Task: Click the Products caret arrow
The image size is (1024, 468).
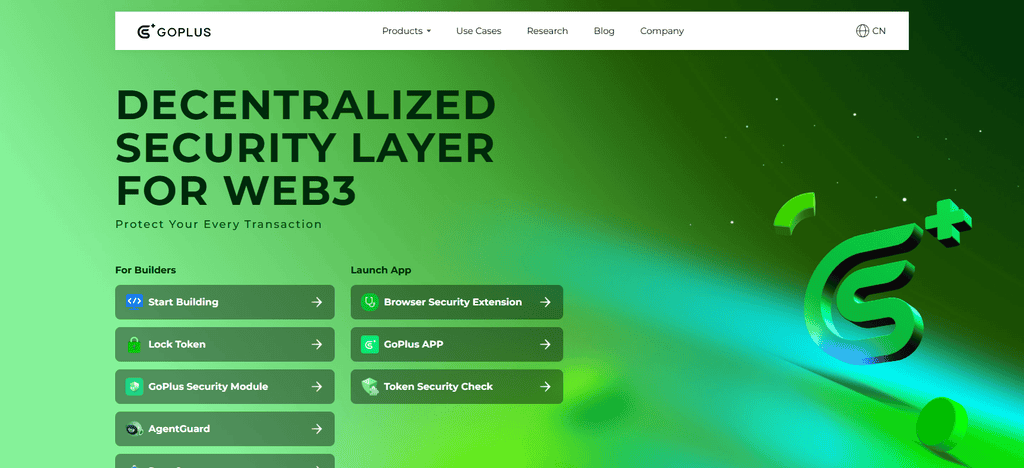Action: [x=428, y=31]
